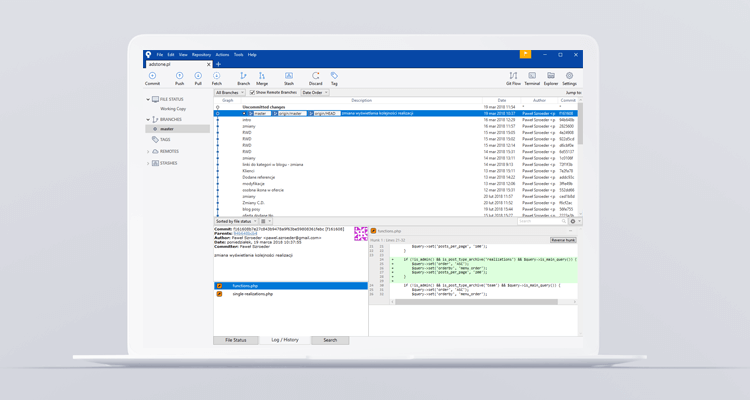750x400 pixels.
Task: Open the Actions menu
Action: pos(222,55)
